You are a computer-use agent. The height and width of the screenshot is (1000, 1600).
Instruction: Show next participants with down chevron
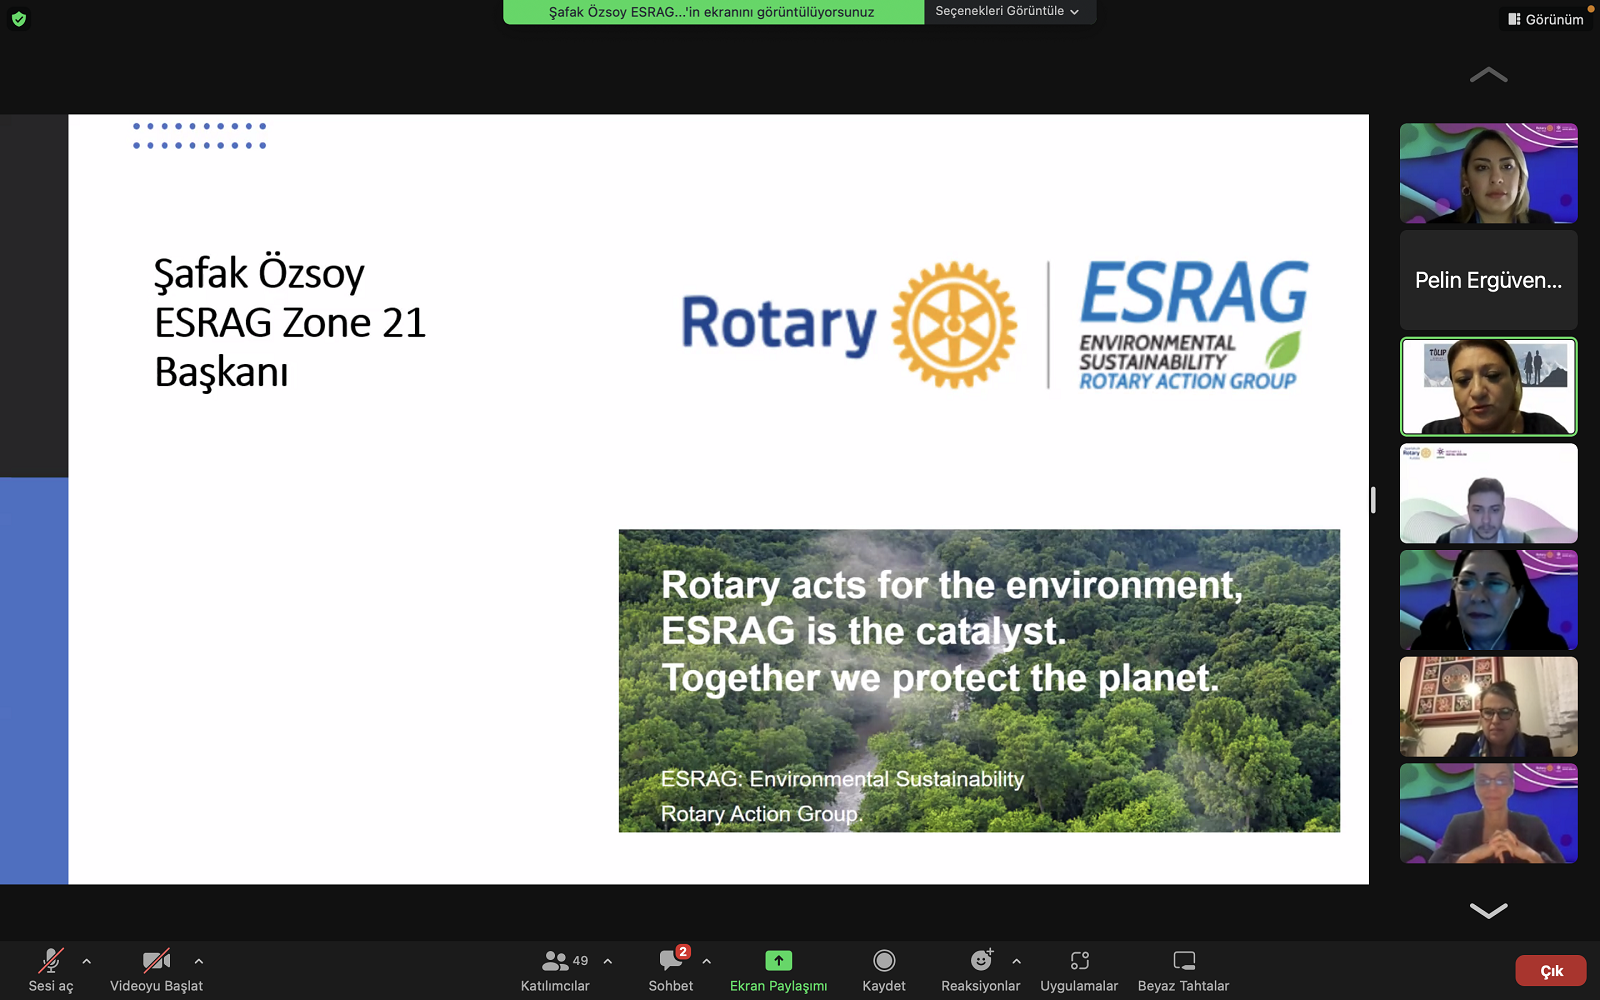[1488, 910]
